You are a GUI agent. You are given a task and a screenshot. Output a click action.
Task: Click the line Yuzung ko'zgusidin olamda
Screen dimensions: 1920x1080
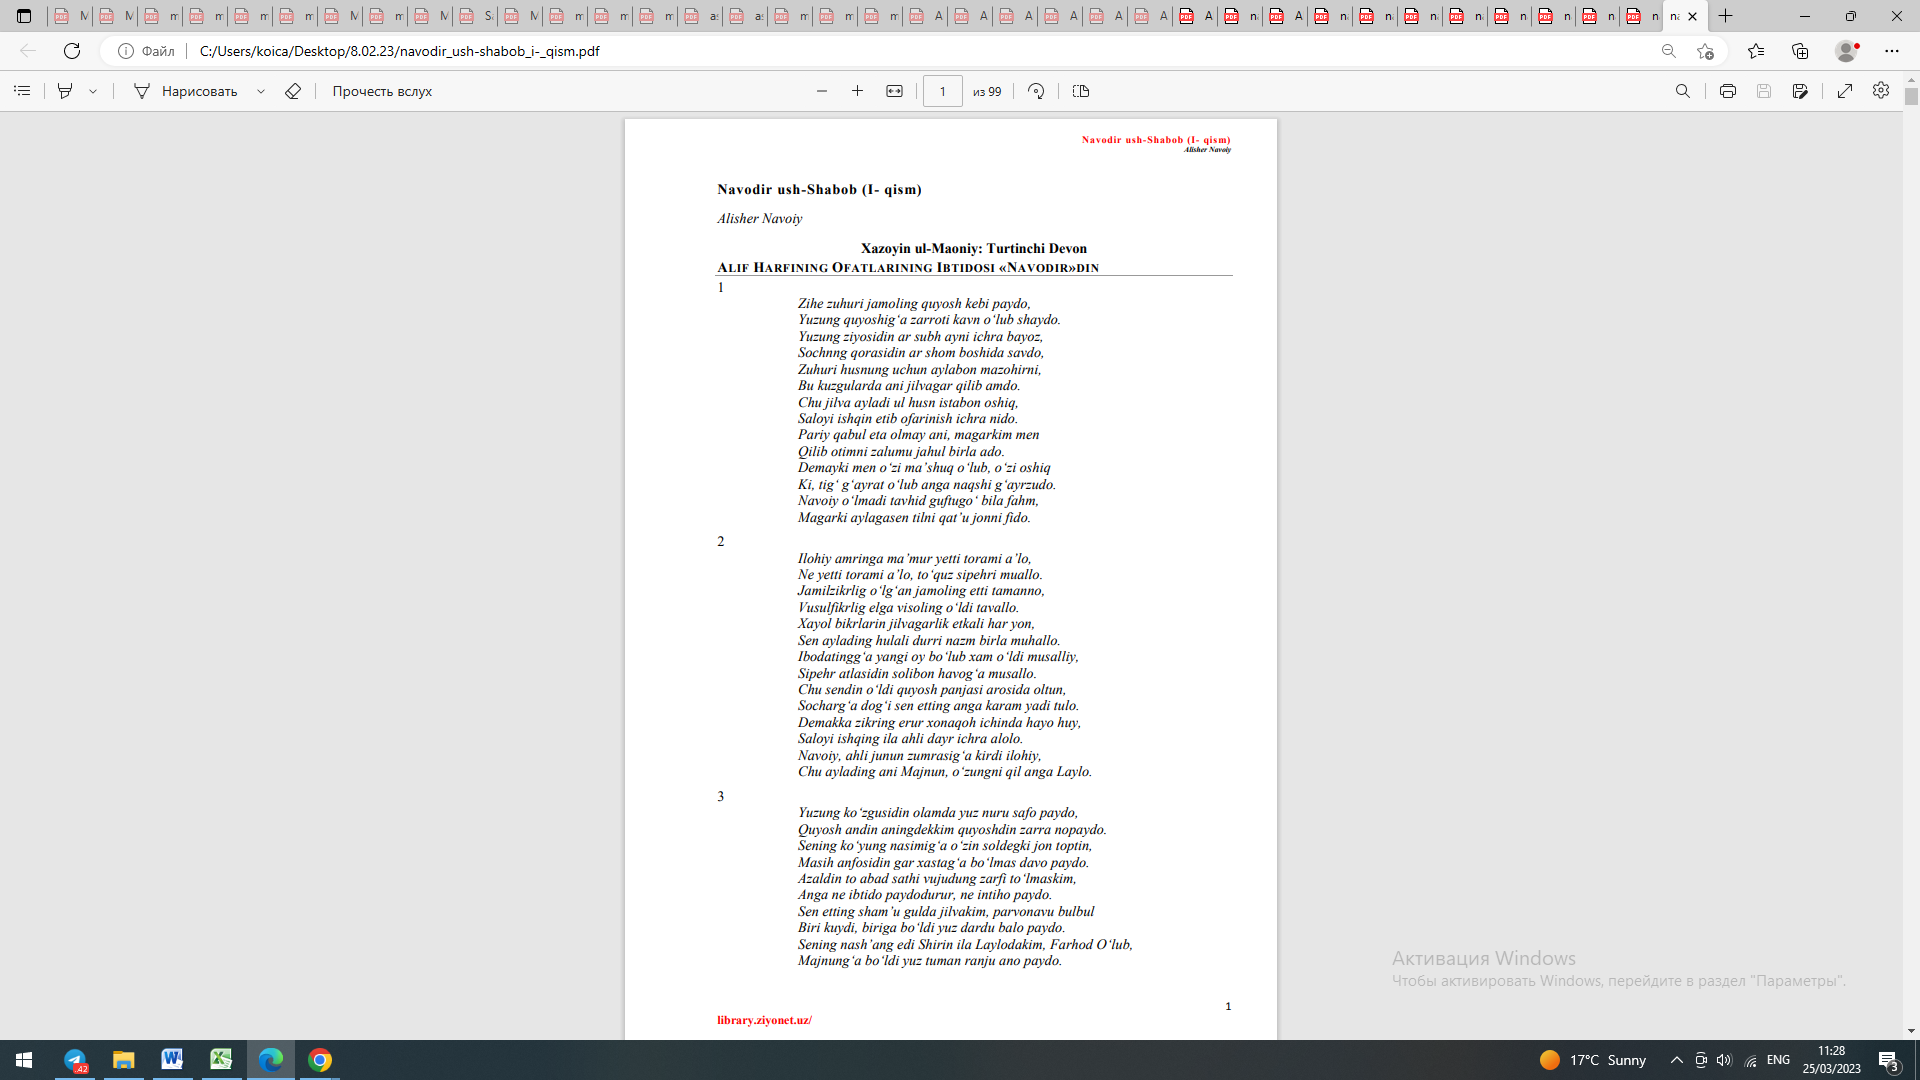tap(938, 812)
